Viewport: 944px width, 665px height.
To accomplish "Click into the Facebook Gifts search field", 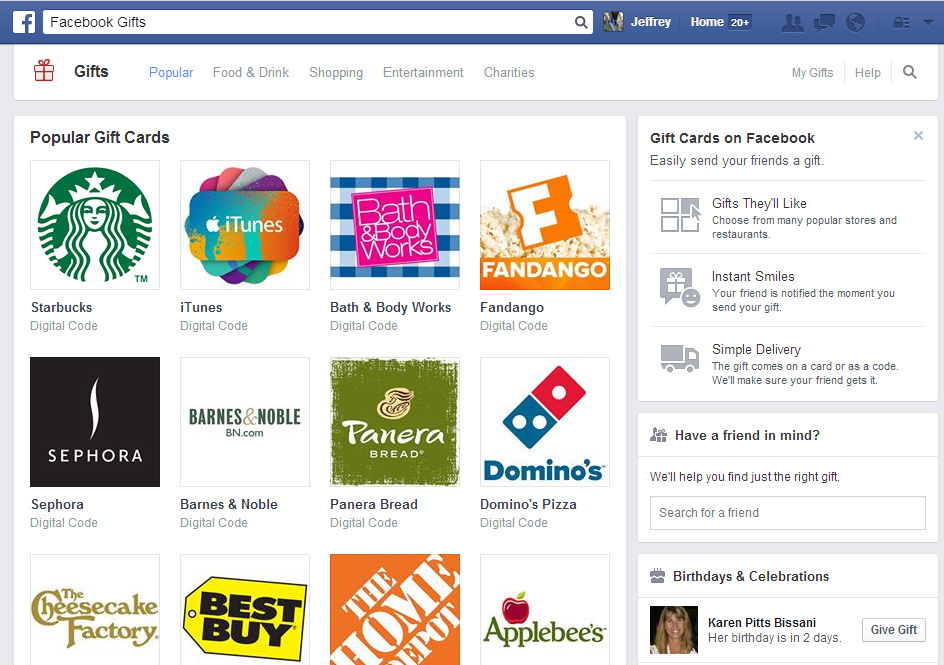I will click(x=317, y=22).
